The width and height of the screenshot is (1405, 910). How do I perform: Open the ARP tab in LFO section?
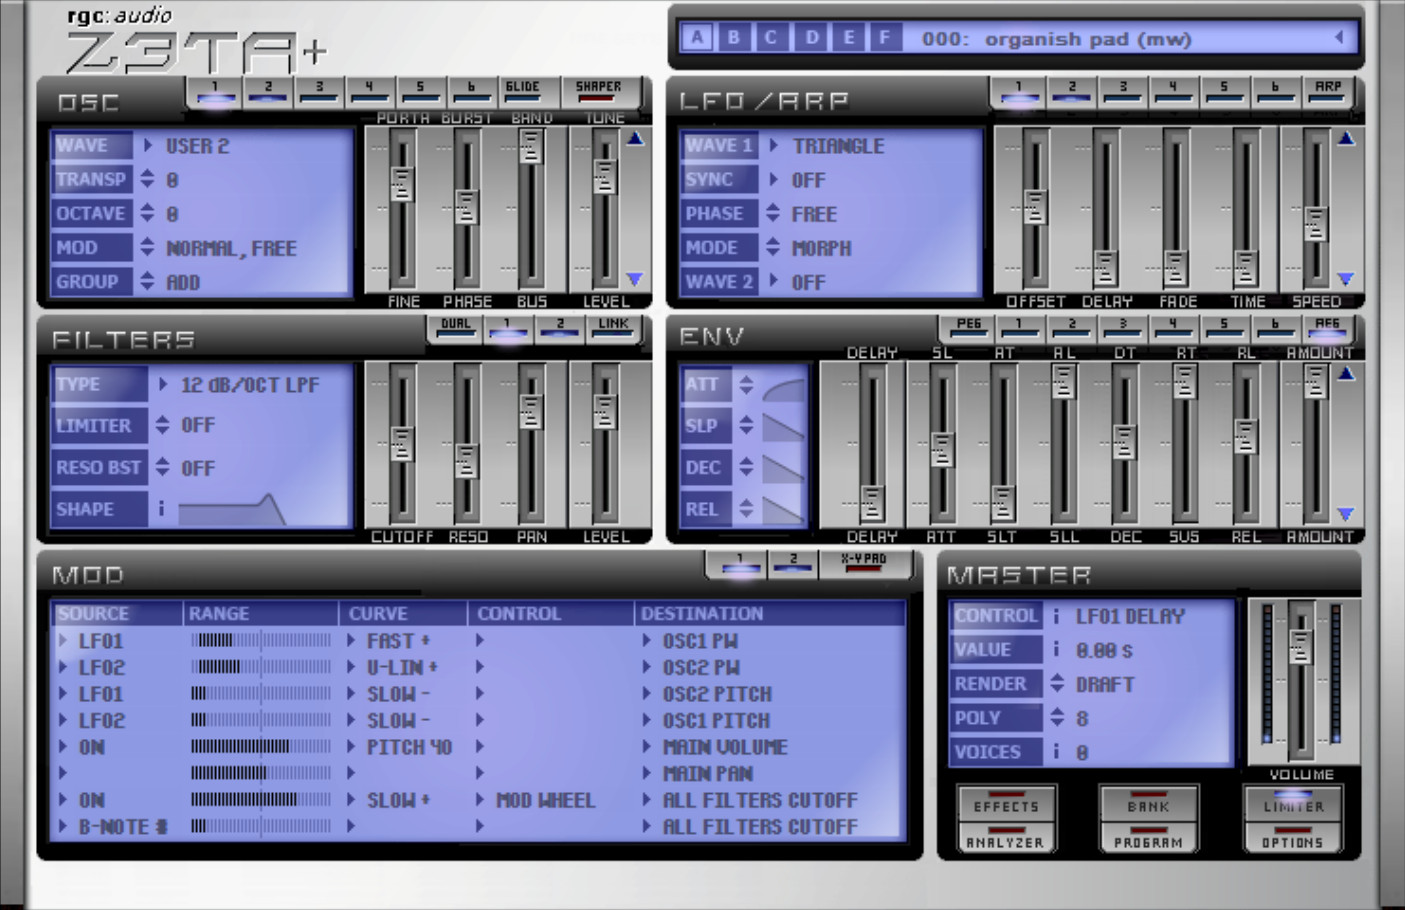[1328, 92]
